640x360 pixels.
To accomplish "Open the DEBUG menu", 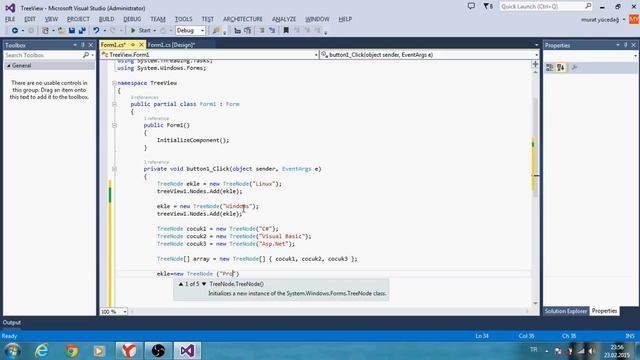I will [132, 19].
